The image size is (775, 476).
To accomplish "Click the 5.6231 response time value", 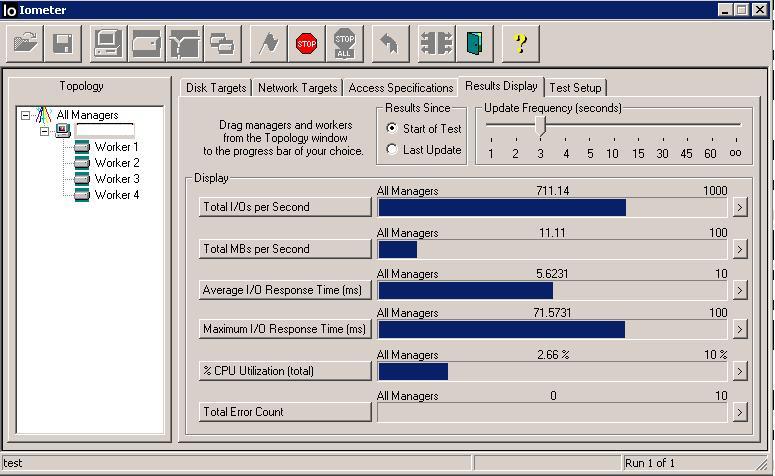I will pos(552,274).
